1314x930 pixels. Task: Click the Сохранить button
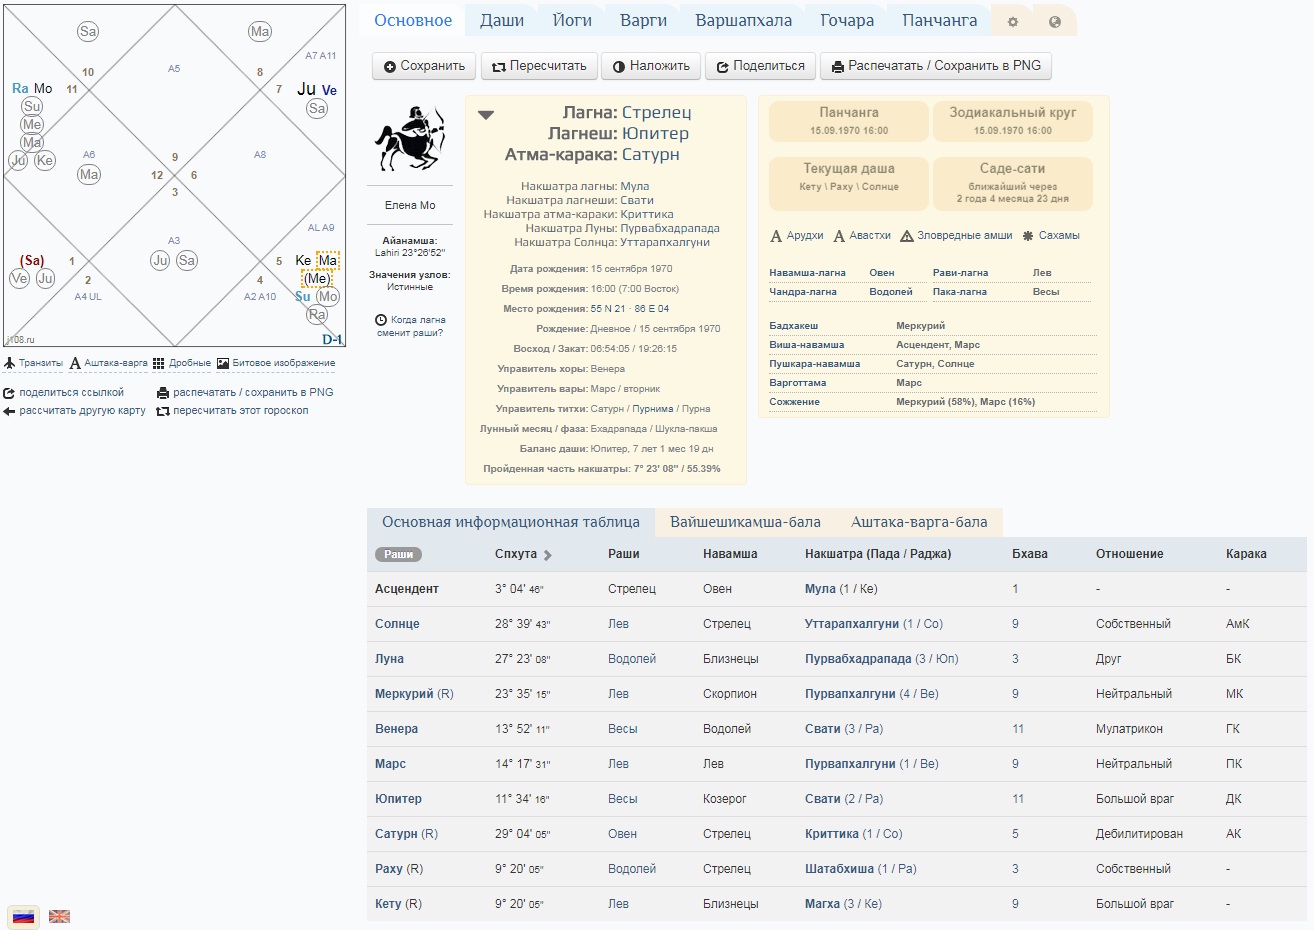point(425,66)
